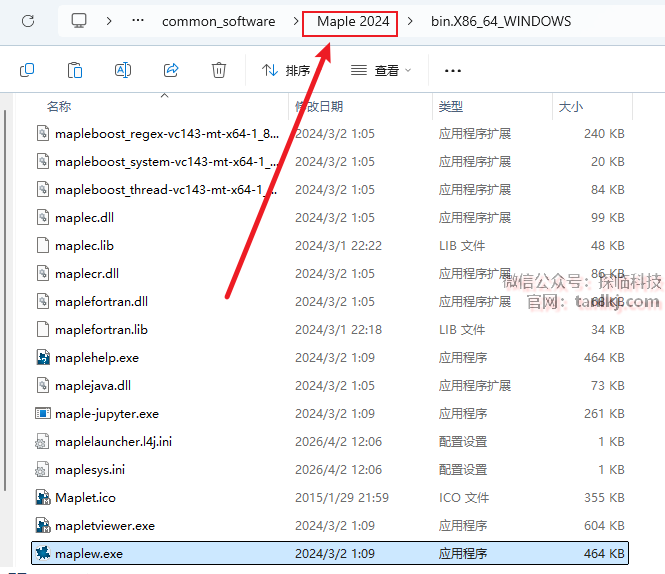Viewport: 665px width, 574px height.
Task: Click the maplefortran.dll file icon
Action: pos(43,302)
